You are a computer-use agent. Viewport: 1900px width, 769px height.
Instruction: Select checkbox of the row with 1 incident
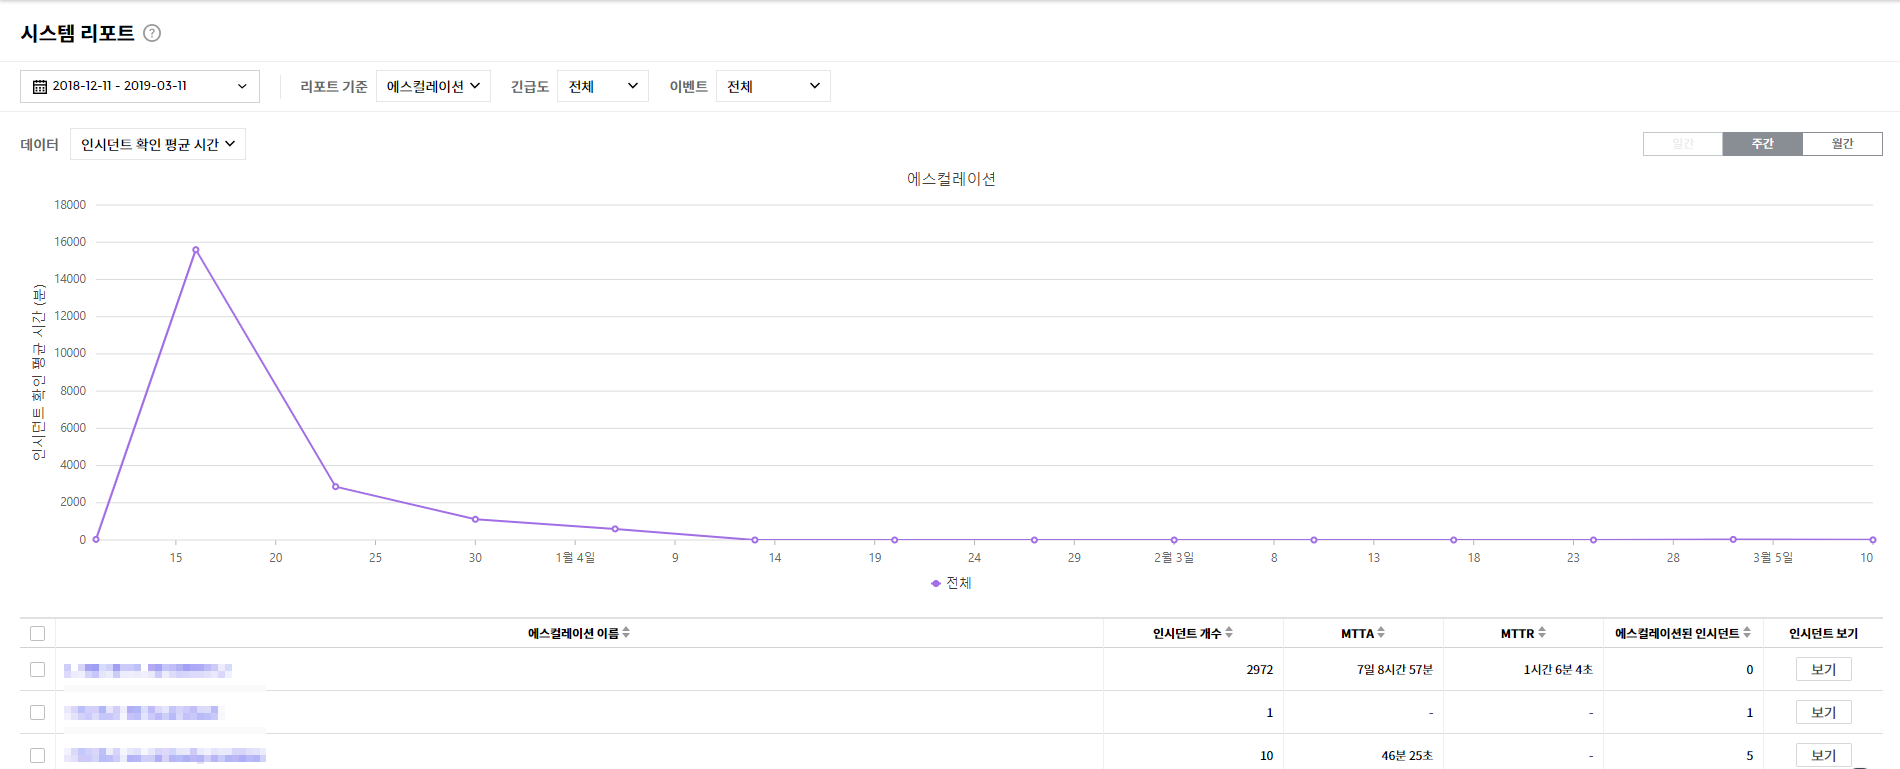[38, 713]
